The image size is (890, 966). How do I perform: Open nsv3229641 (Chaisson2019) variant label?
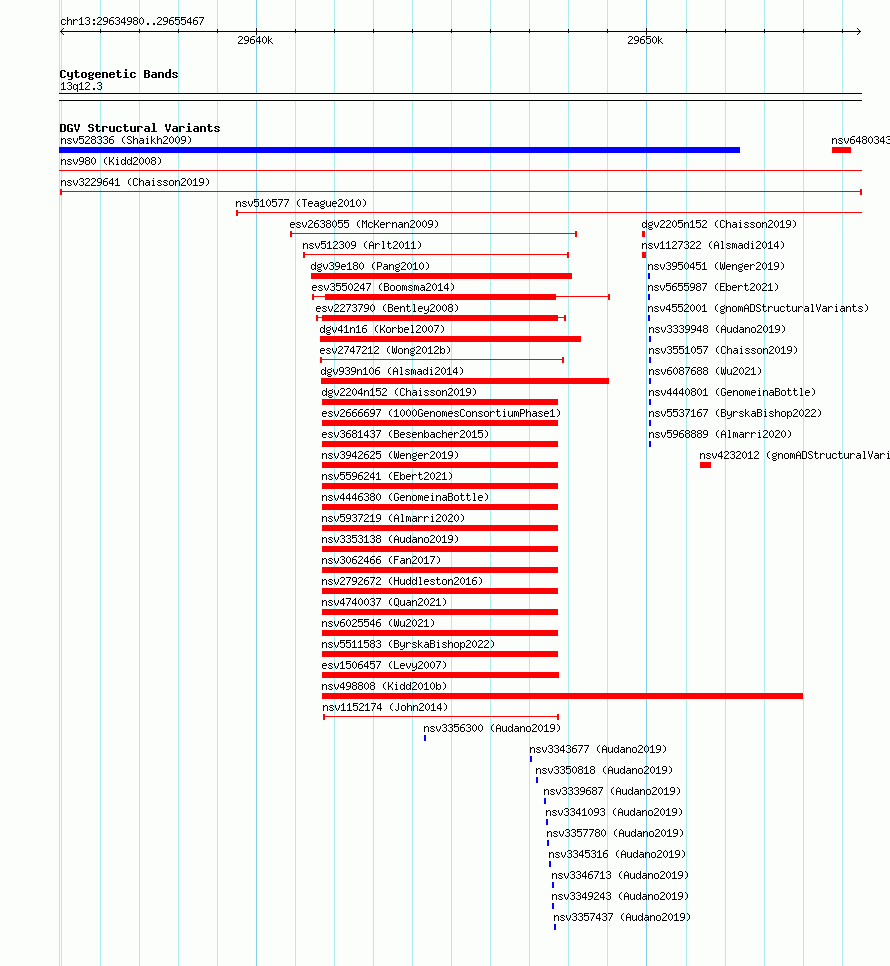pyautogui.click(x=135, y=182)
